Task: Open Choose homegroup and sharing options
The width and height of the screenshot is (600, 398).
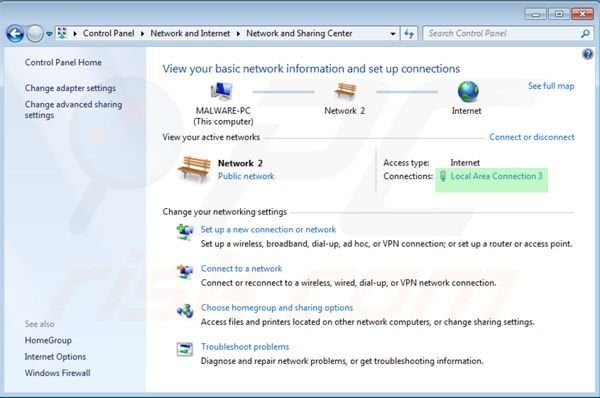Action: (x=277, y=308)
